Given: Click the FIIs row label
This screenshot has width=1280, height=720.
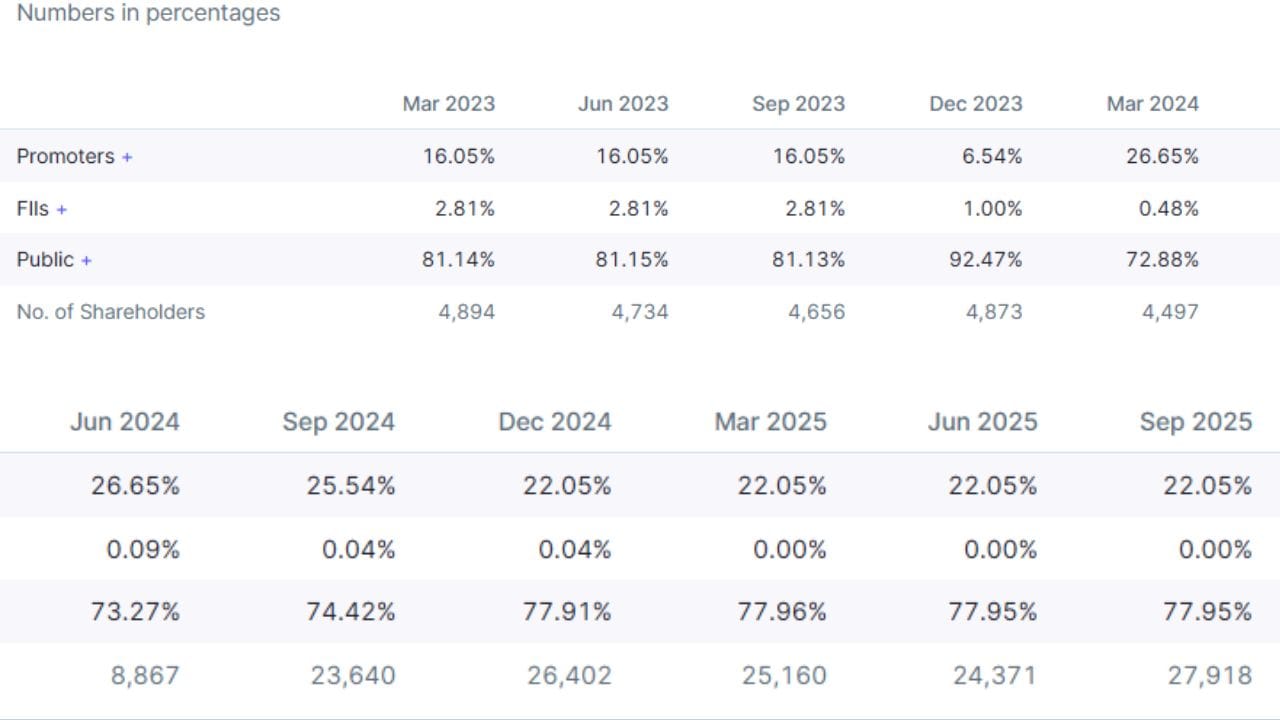Looking at the screenshot, I should coord(32,209).
